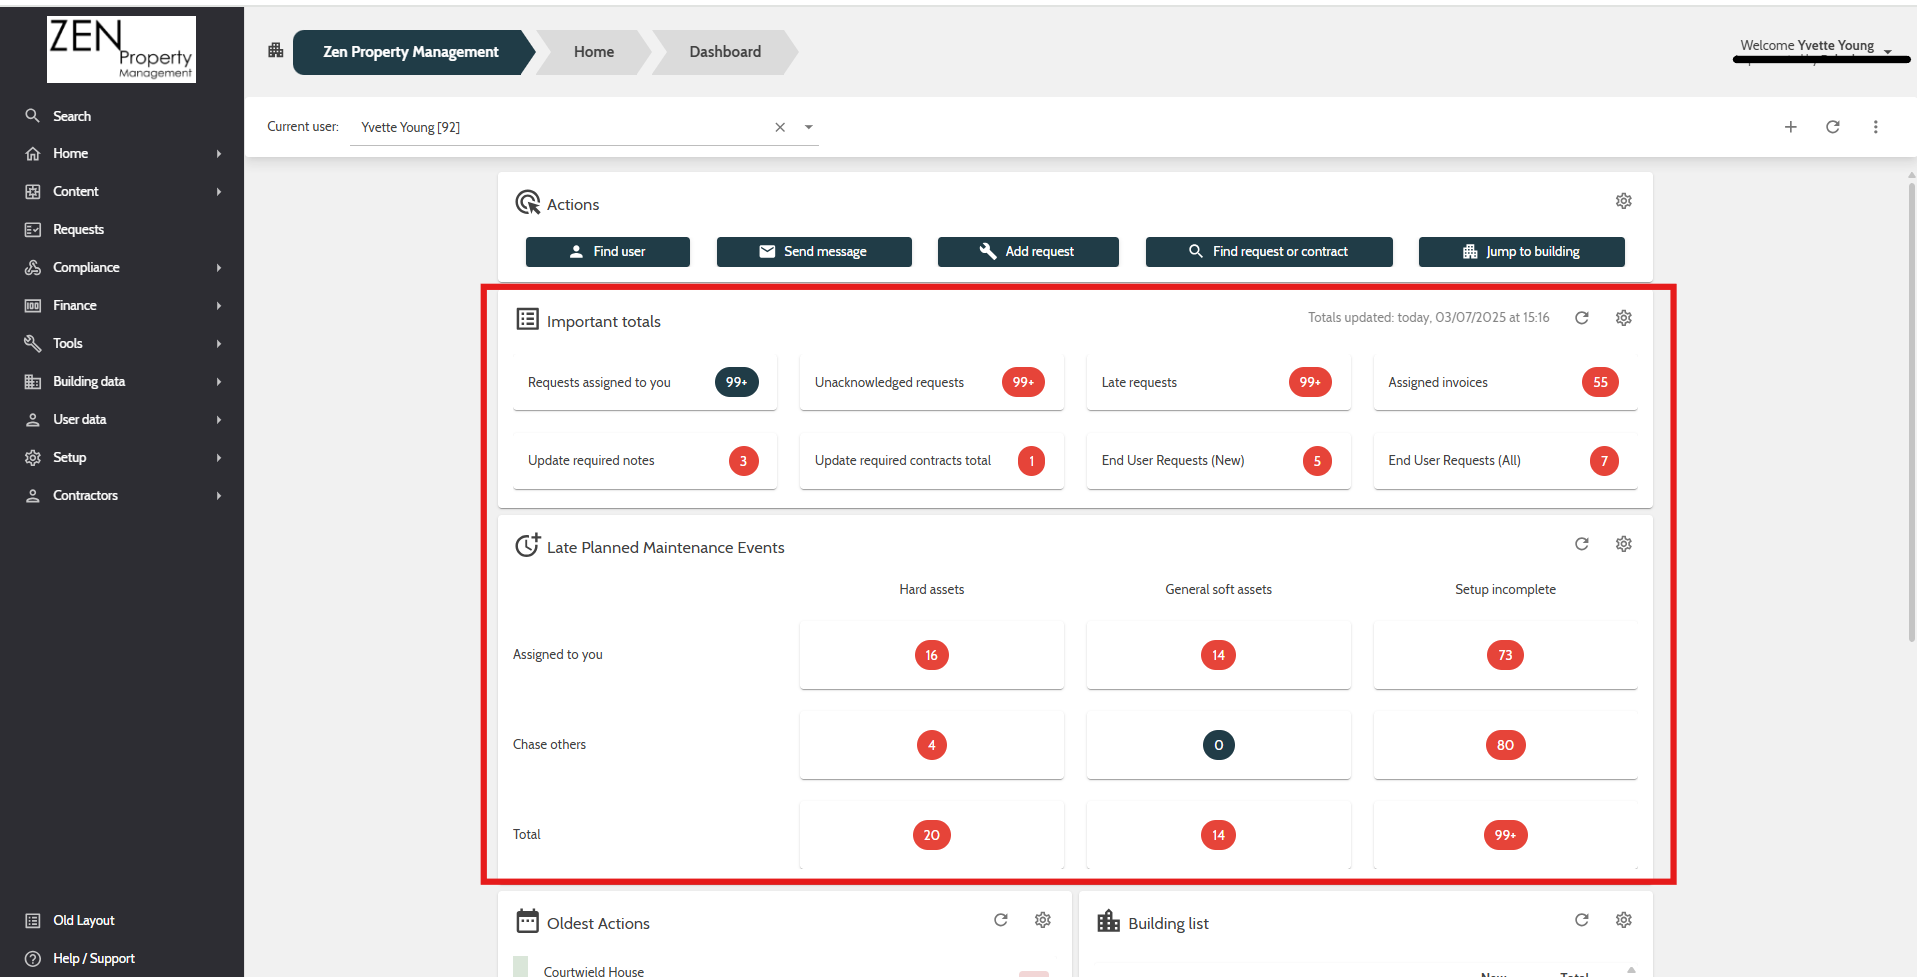The width and height of the screenshot is (1917, 977).
Task: Open Oldest Actions settings gear
Action: click(x=1043, y=920)
